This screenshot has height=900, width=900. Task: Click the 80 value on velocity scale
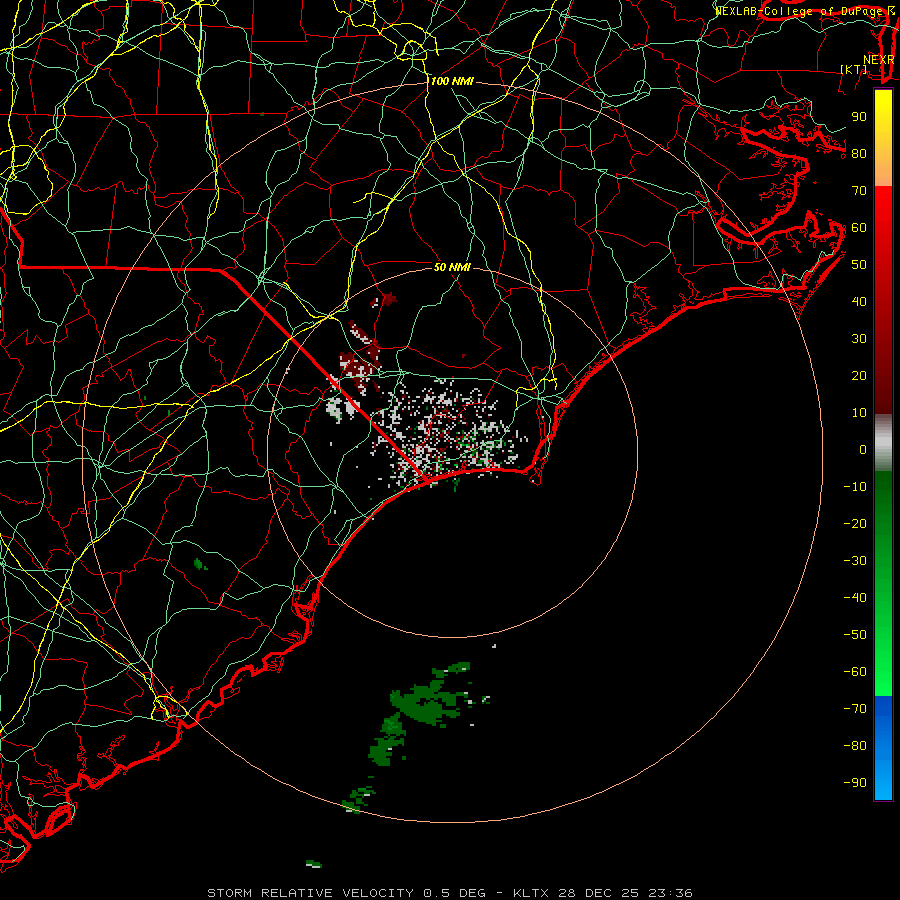(859, 154)
